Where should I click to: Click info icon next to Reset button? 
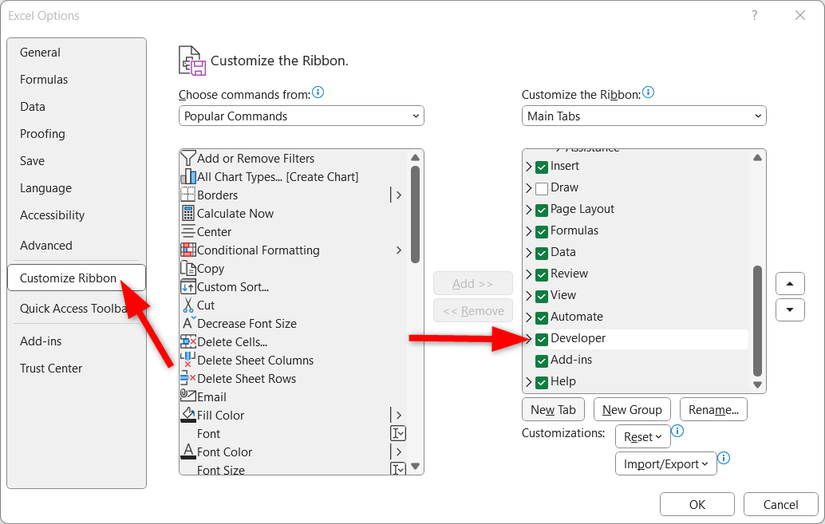point(678,431)
